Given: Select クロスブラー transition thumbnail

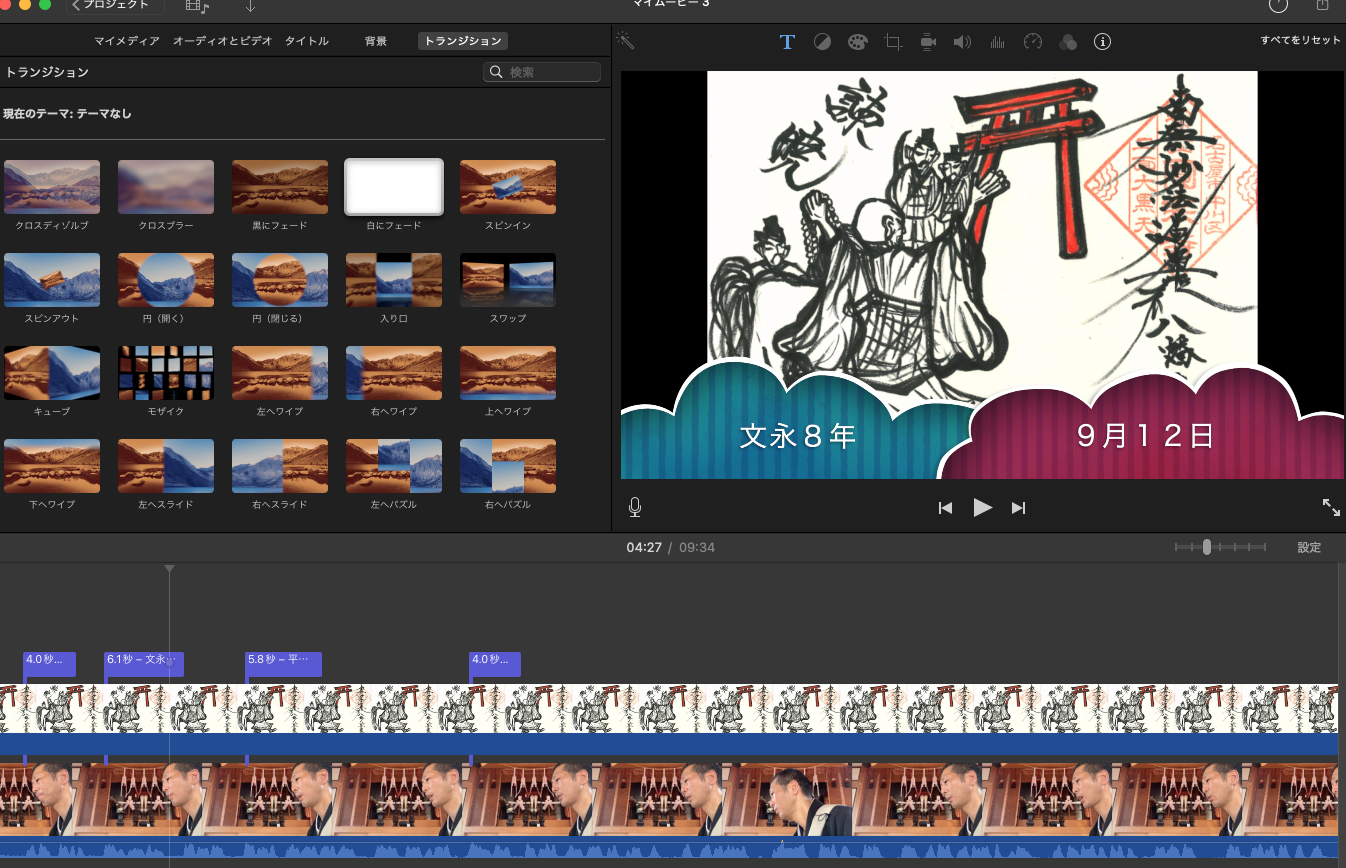Looking at the screenshot, I should (166, 187).
